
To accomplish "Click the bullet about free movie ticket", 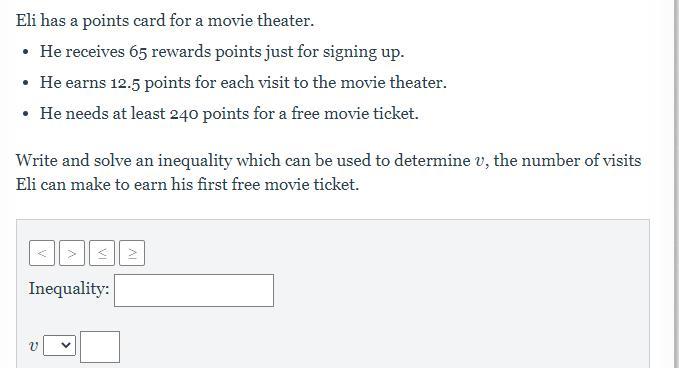I will [x=229, y=113].
